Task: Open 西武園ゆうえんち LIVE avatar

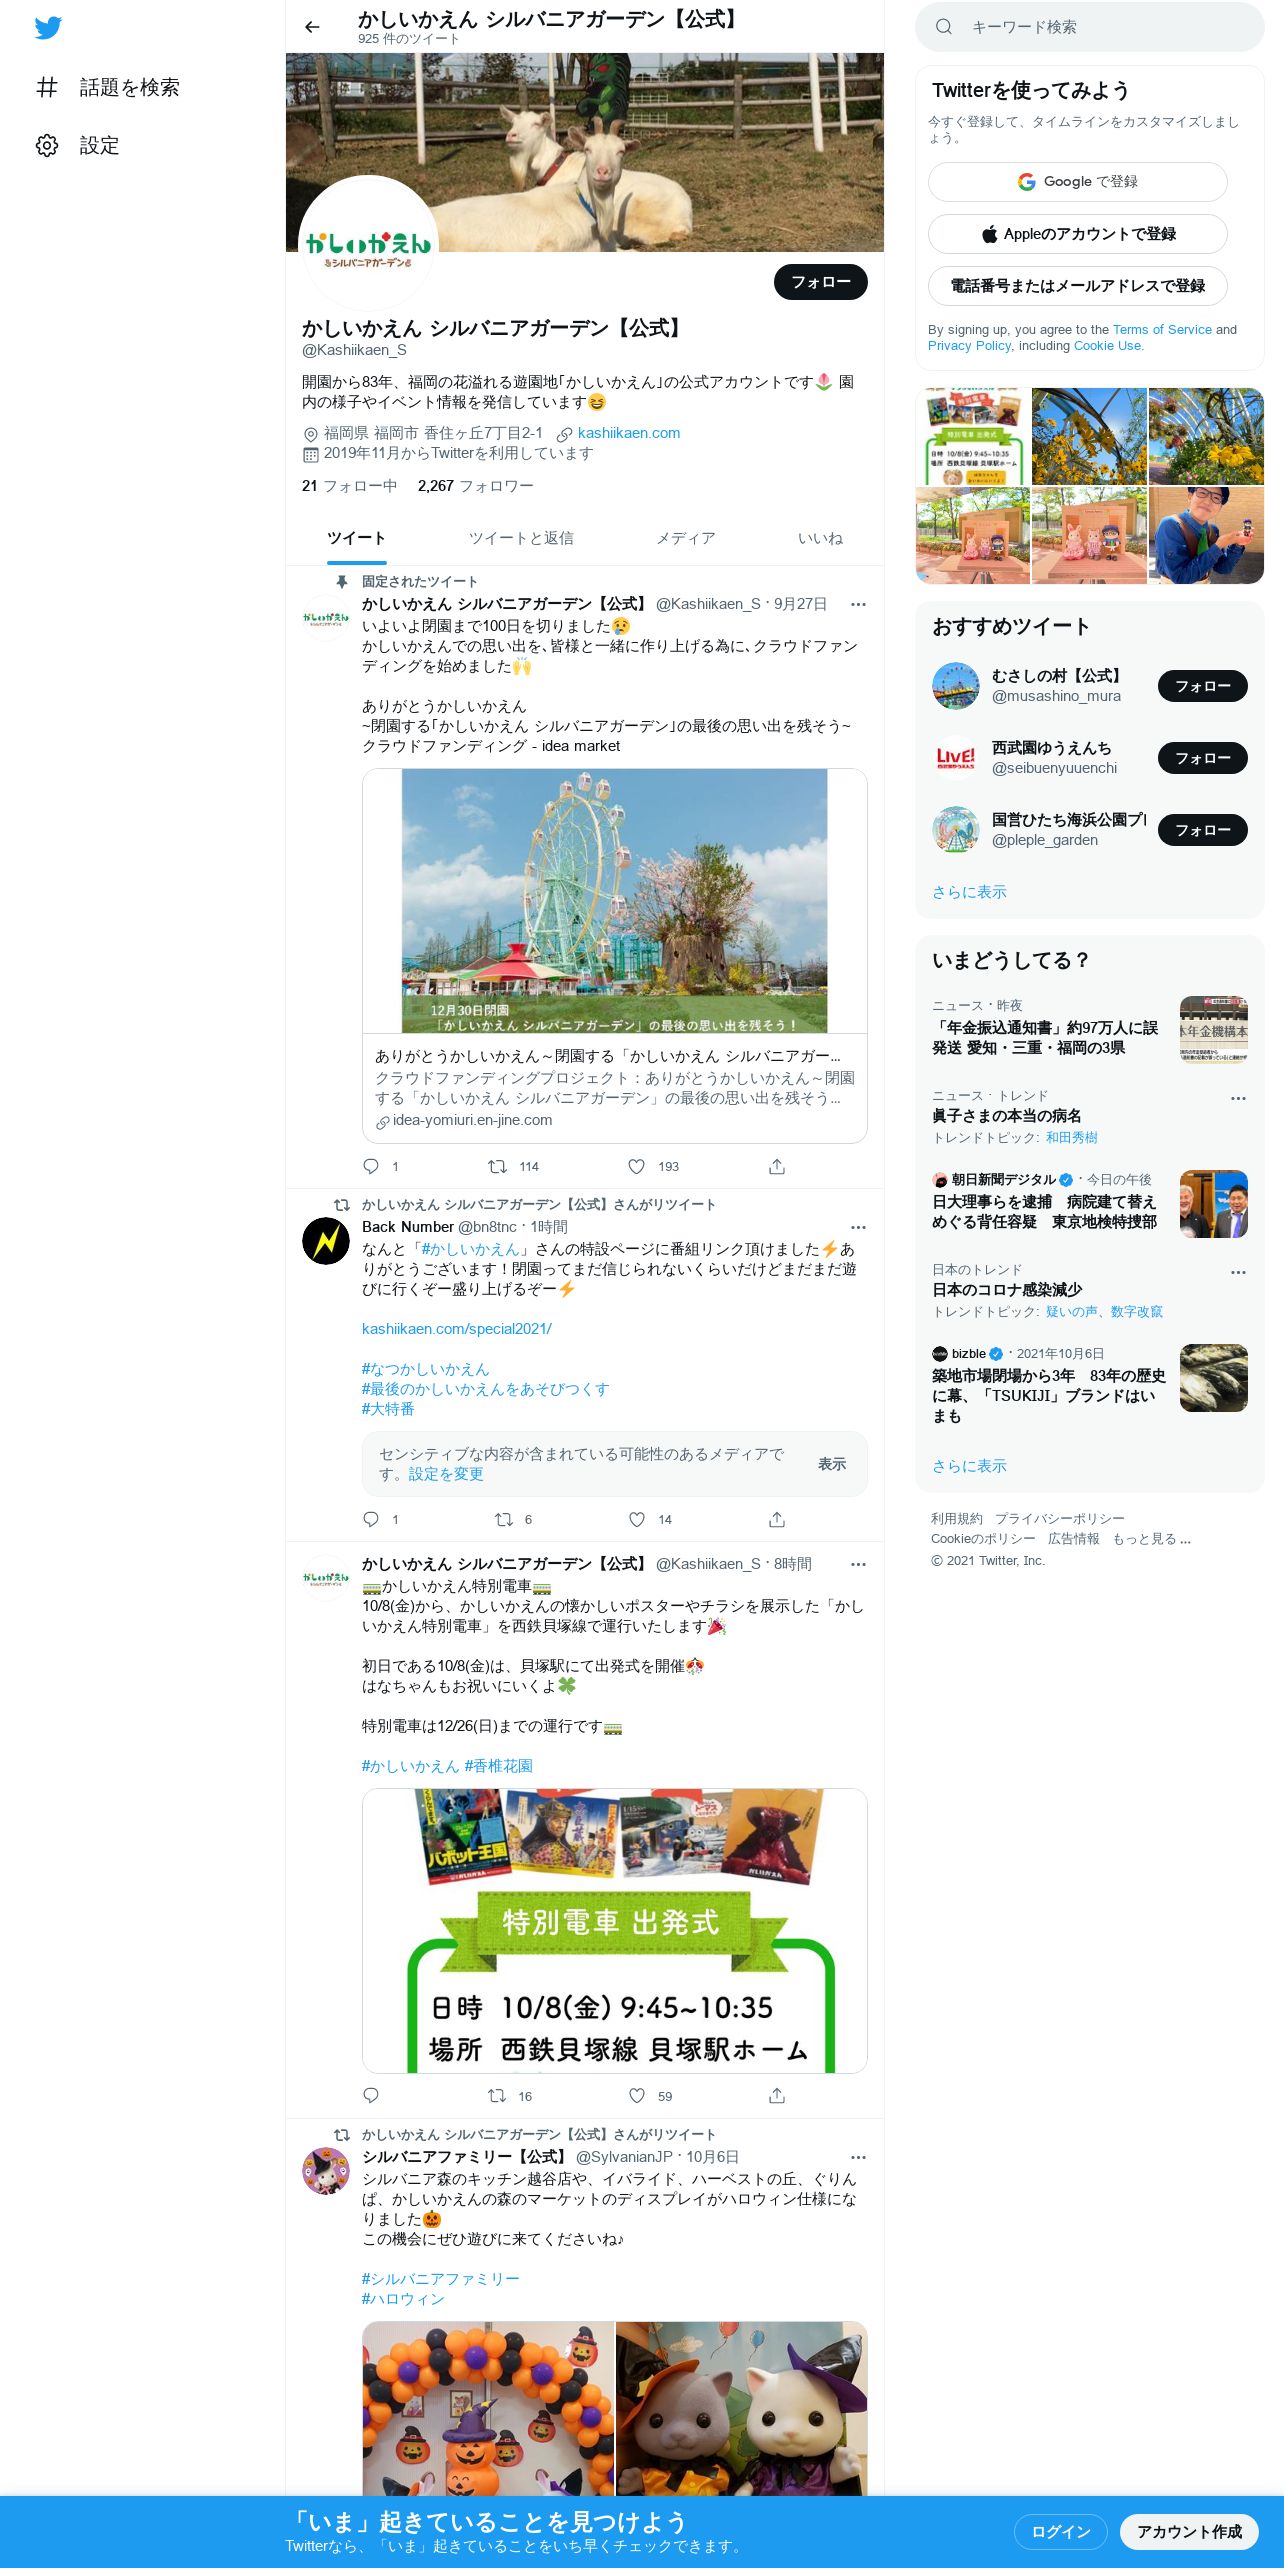Action: click(956, 758)
